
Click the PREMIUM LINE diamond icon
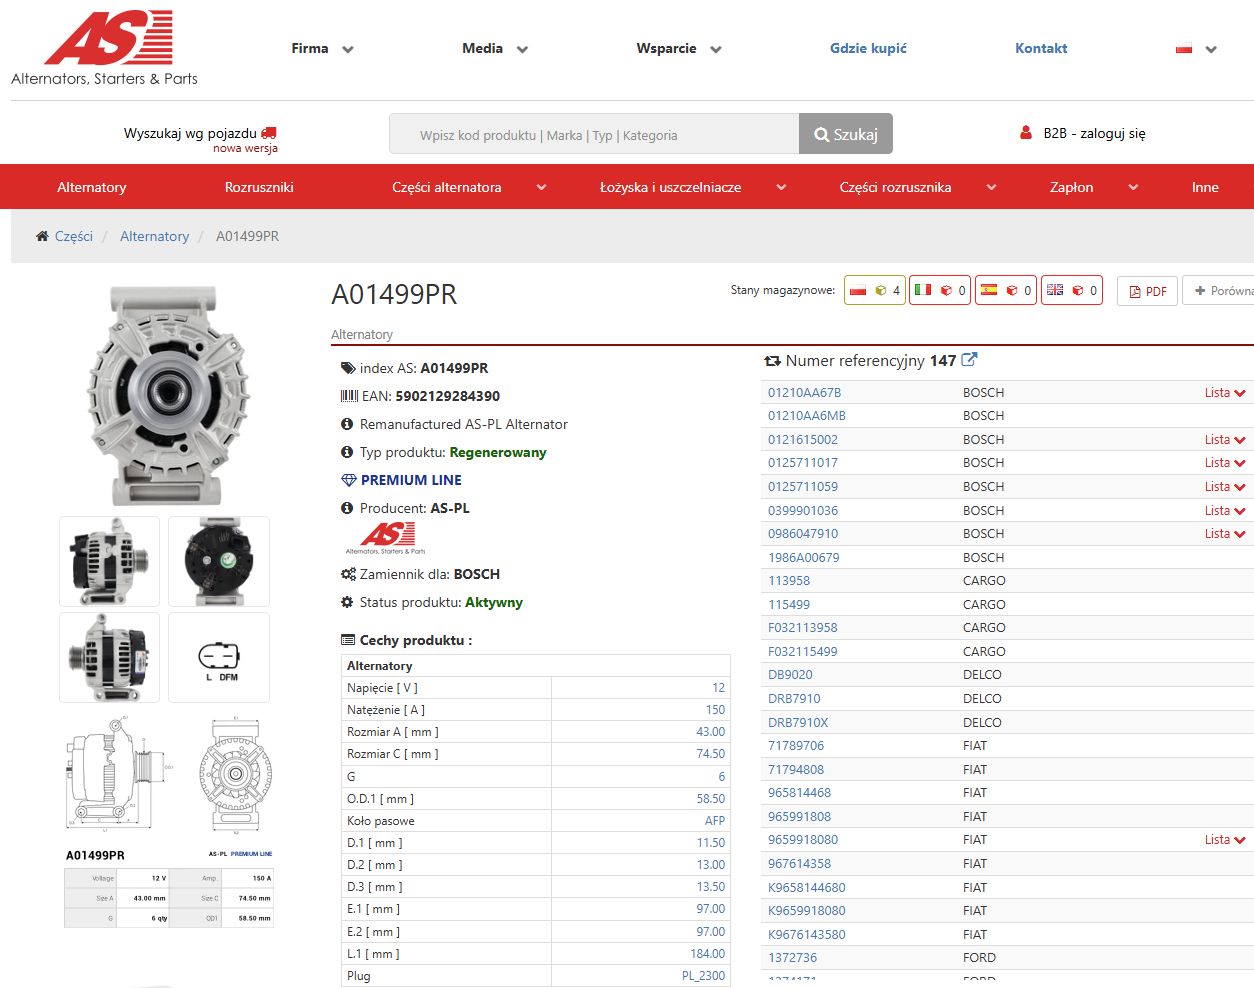point(348,480)
